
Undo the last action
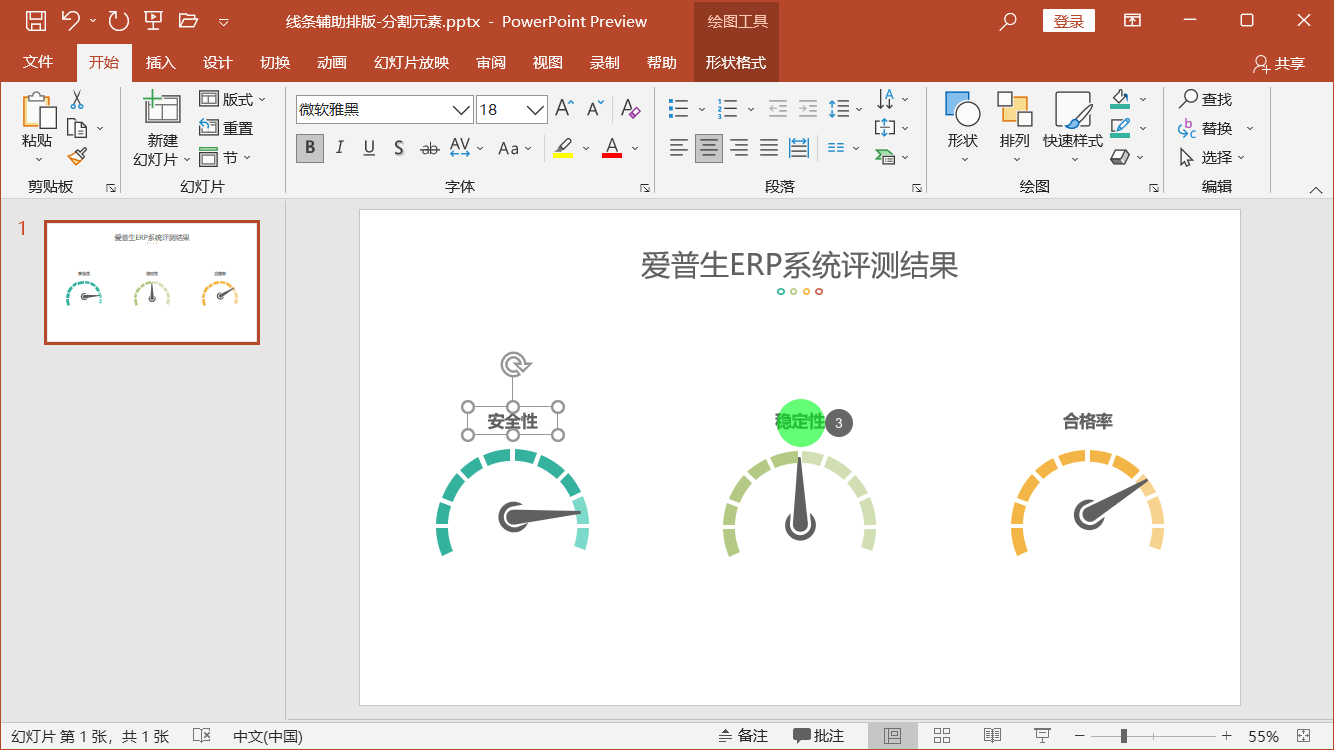point(70,21)
